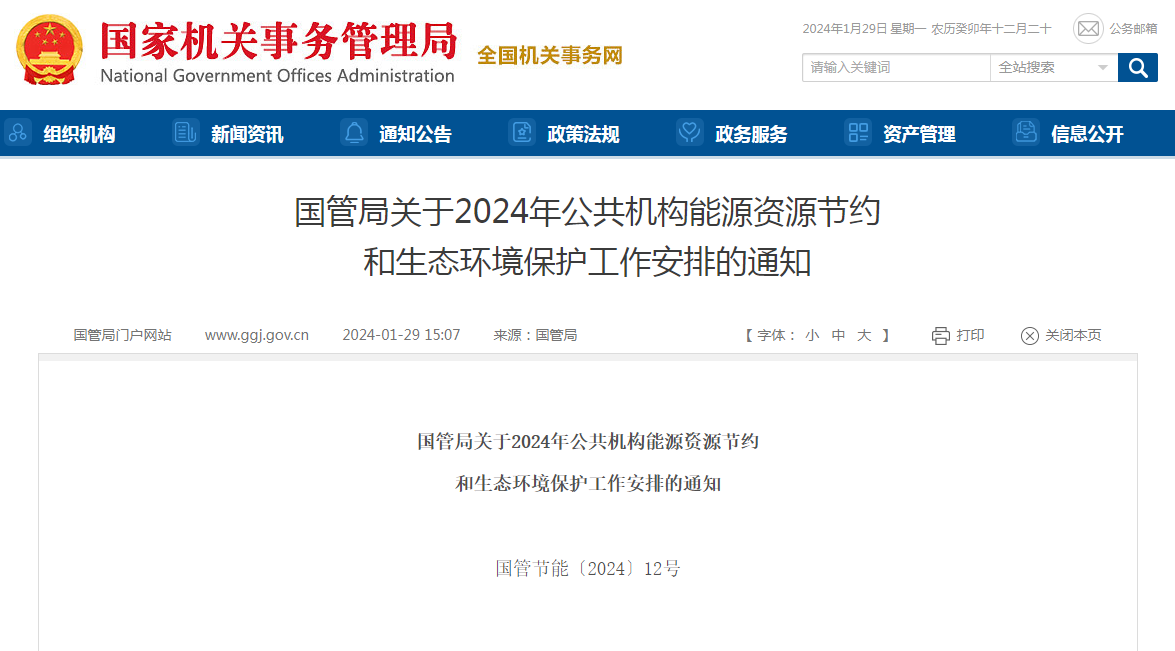Click the www.ggj.gov.cn text
The width and height of the screenshot is (1175, 651).
257,335
